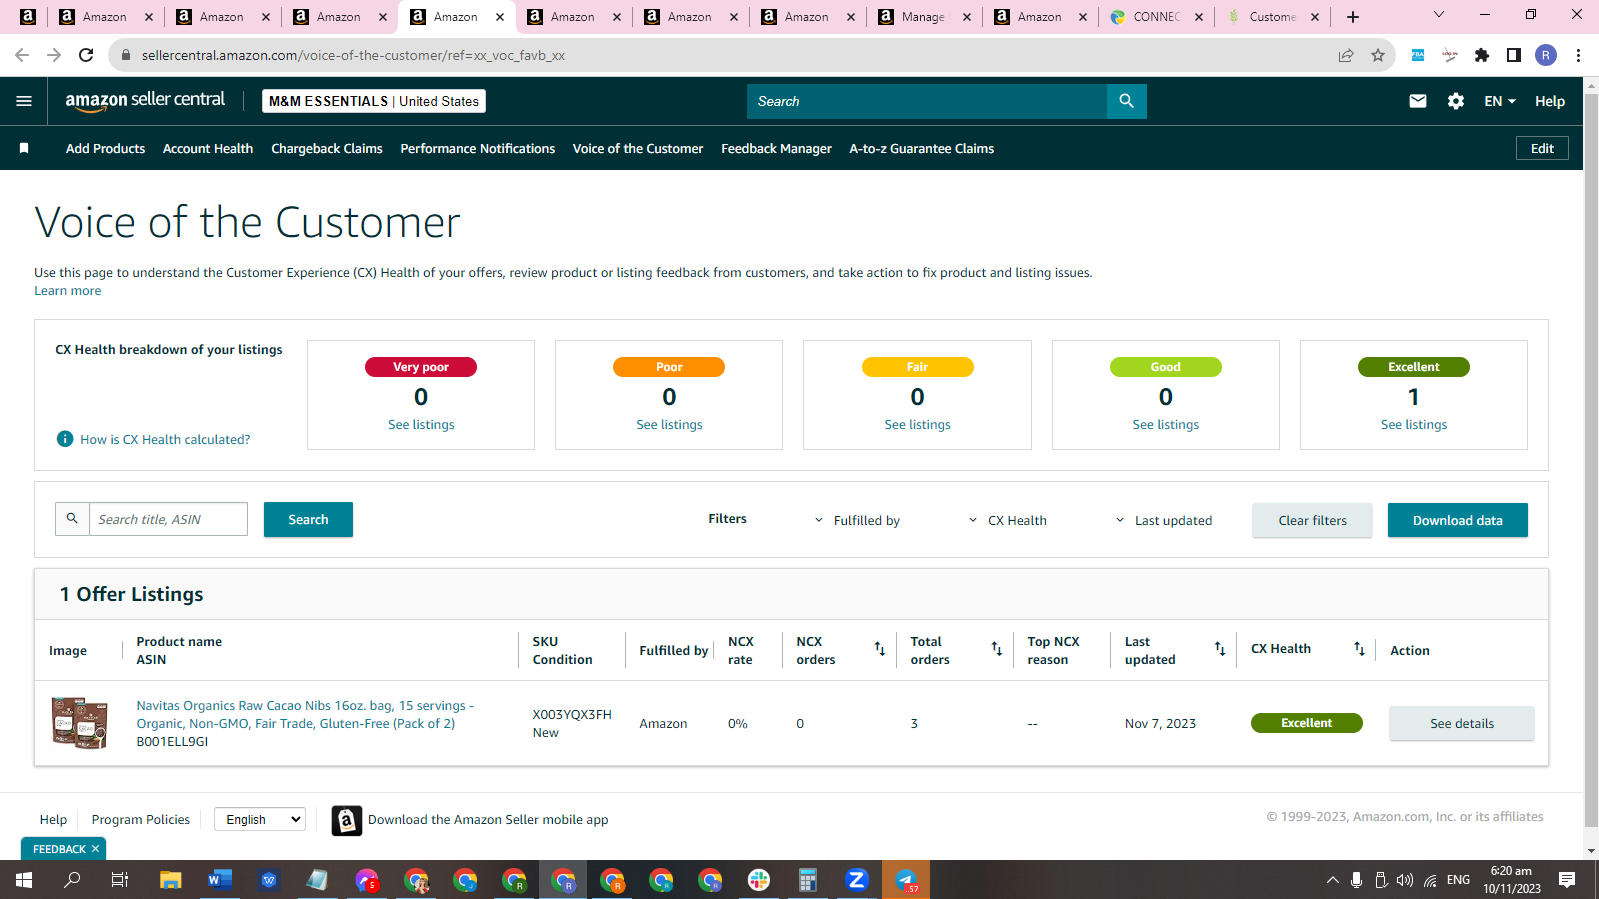
Task: See listings under Fair
Action: pos(917,425)
